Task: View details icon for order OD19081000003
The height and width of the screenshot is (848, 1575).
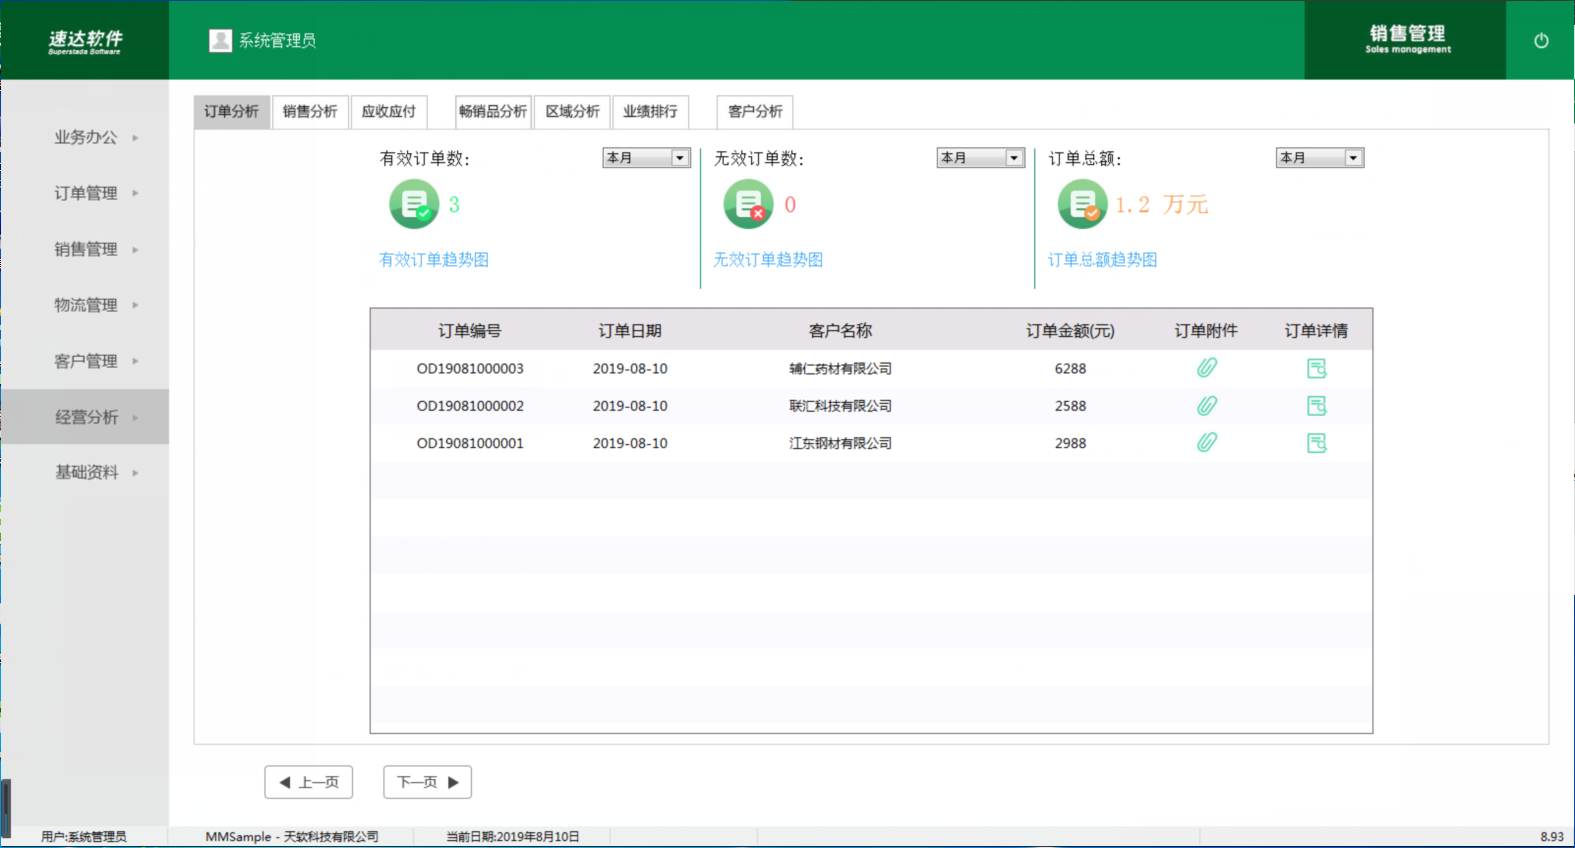Action: tap(1316, 368)
